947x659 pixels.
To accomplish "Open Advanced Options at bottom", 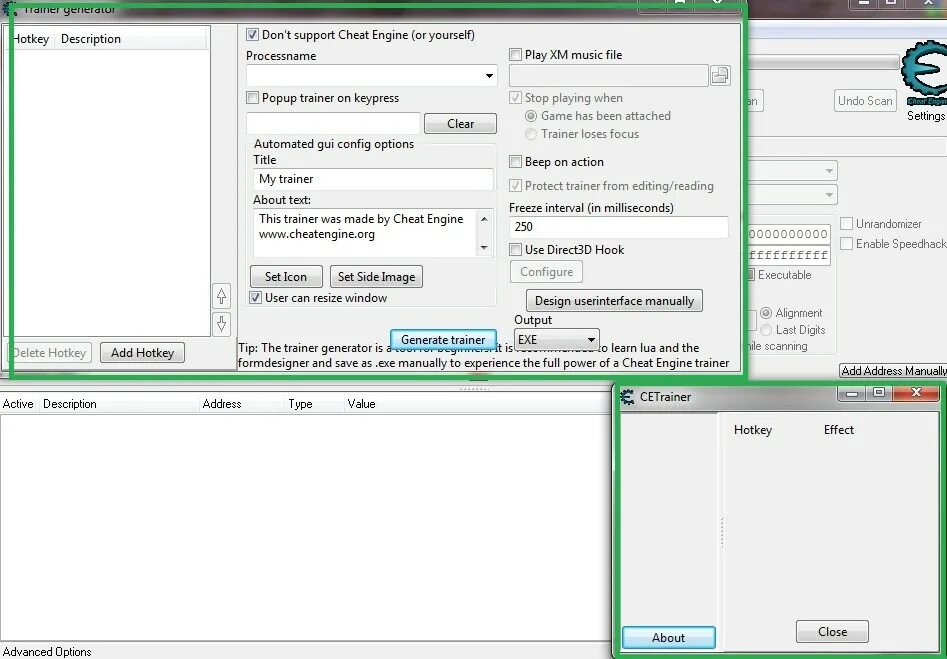I will tap(47, 652).
